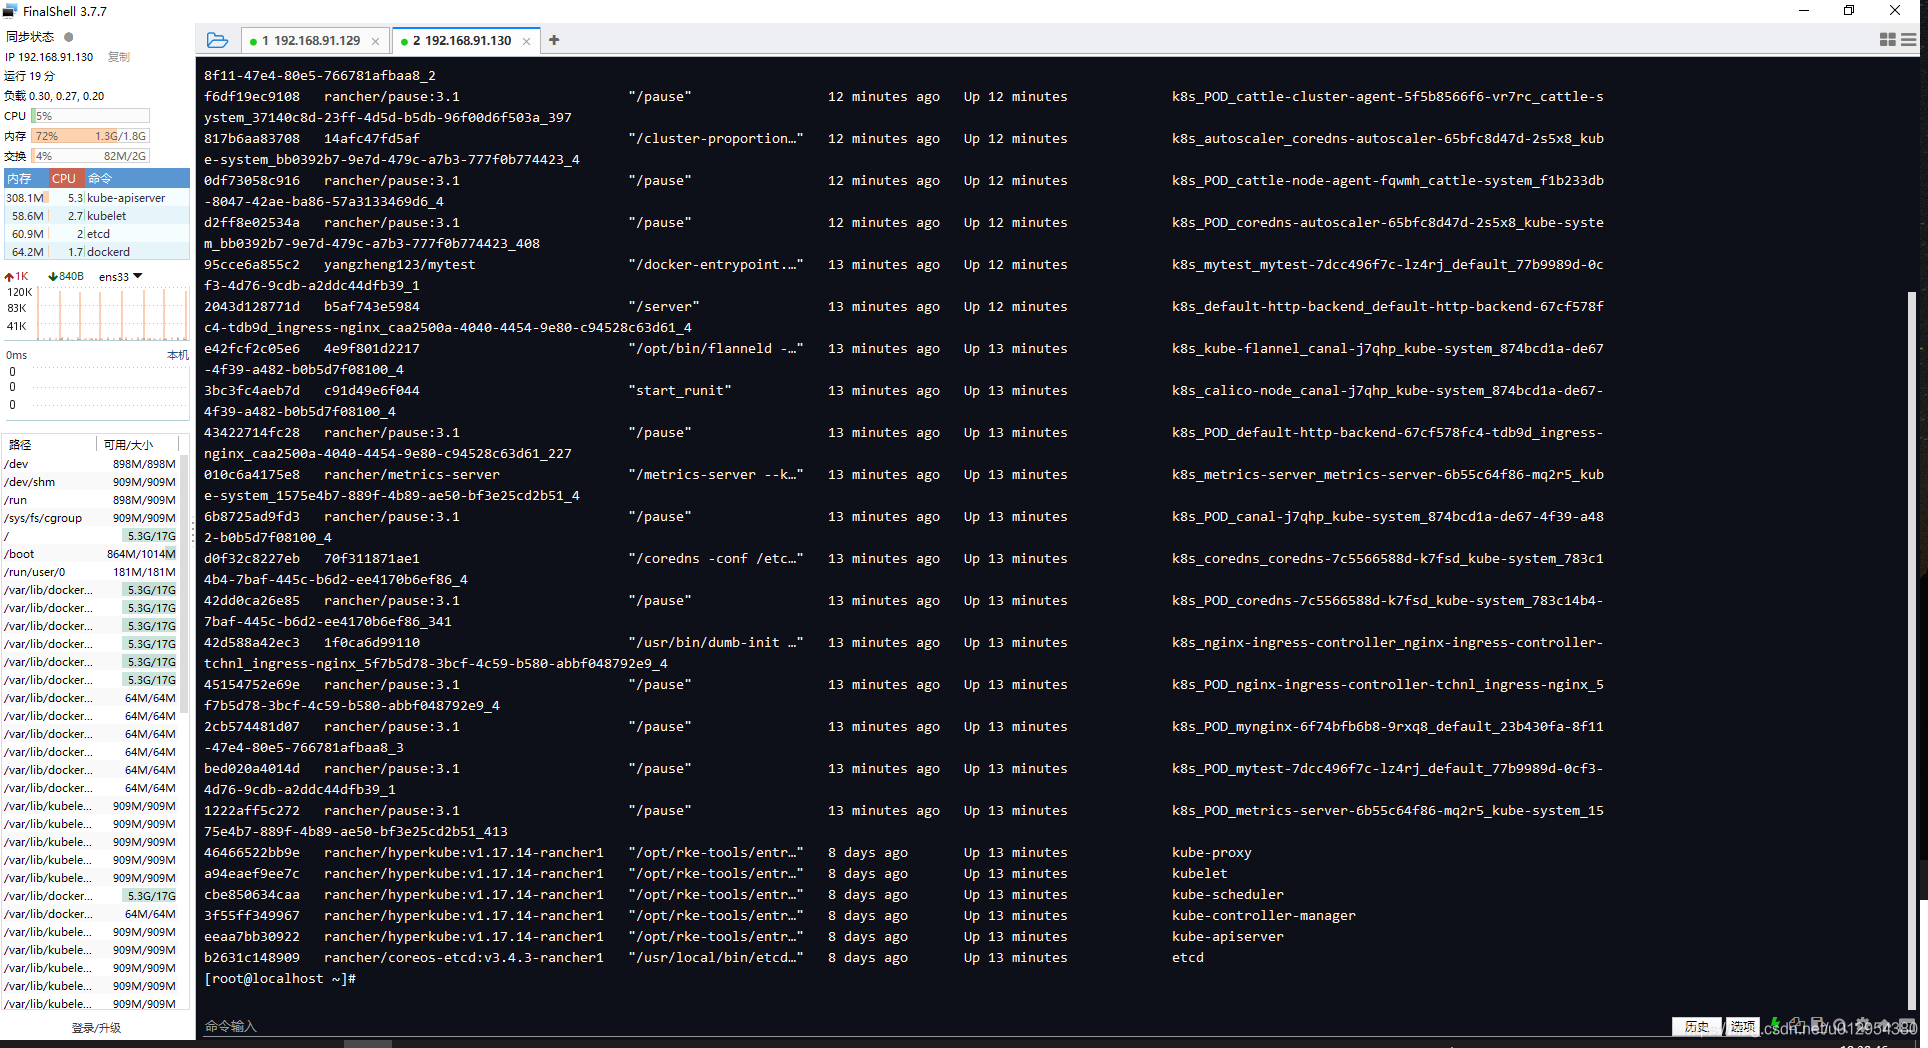
Task: Switch to grid layout view icon
Action: point(1888,40)
